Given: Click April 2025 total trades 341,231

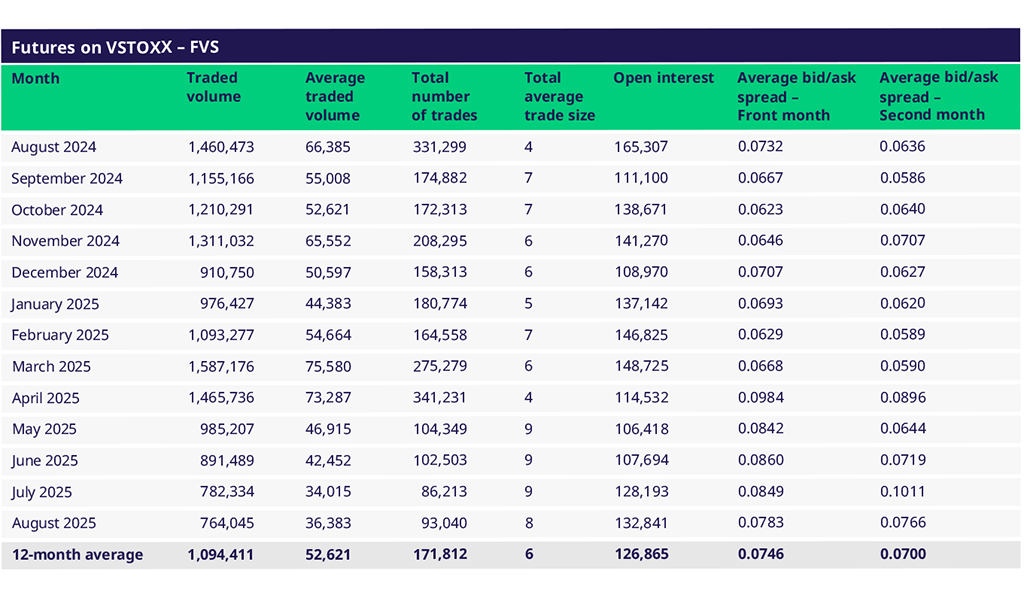Looking at the screenshot, I should [439, 398].
